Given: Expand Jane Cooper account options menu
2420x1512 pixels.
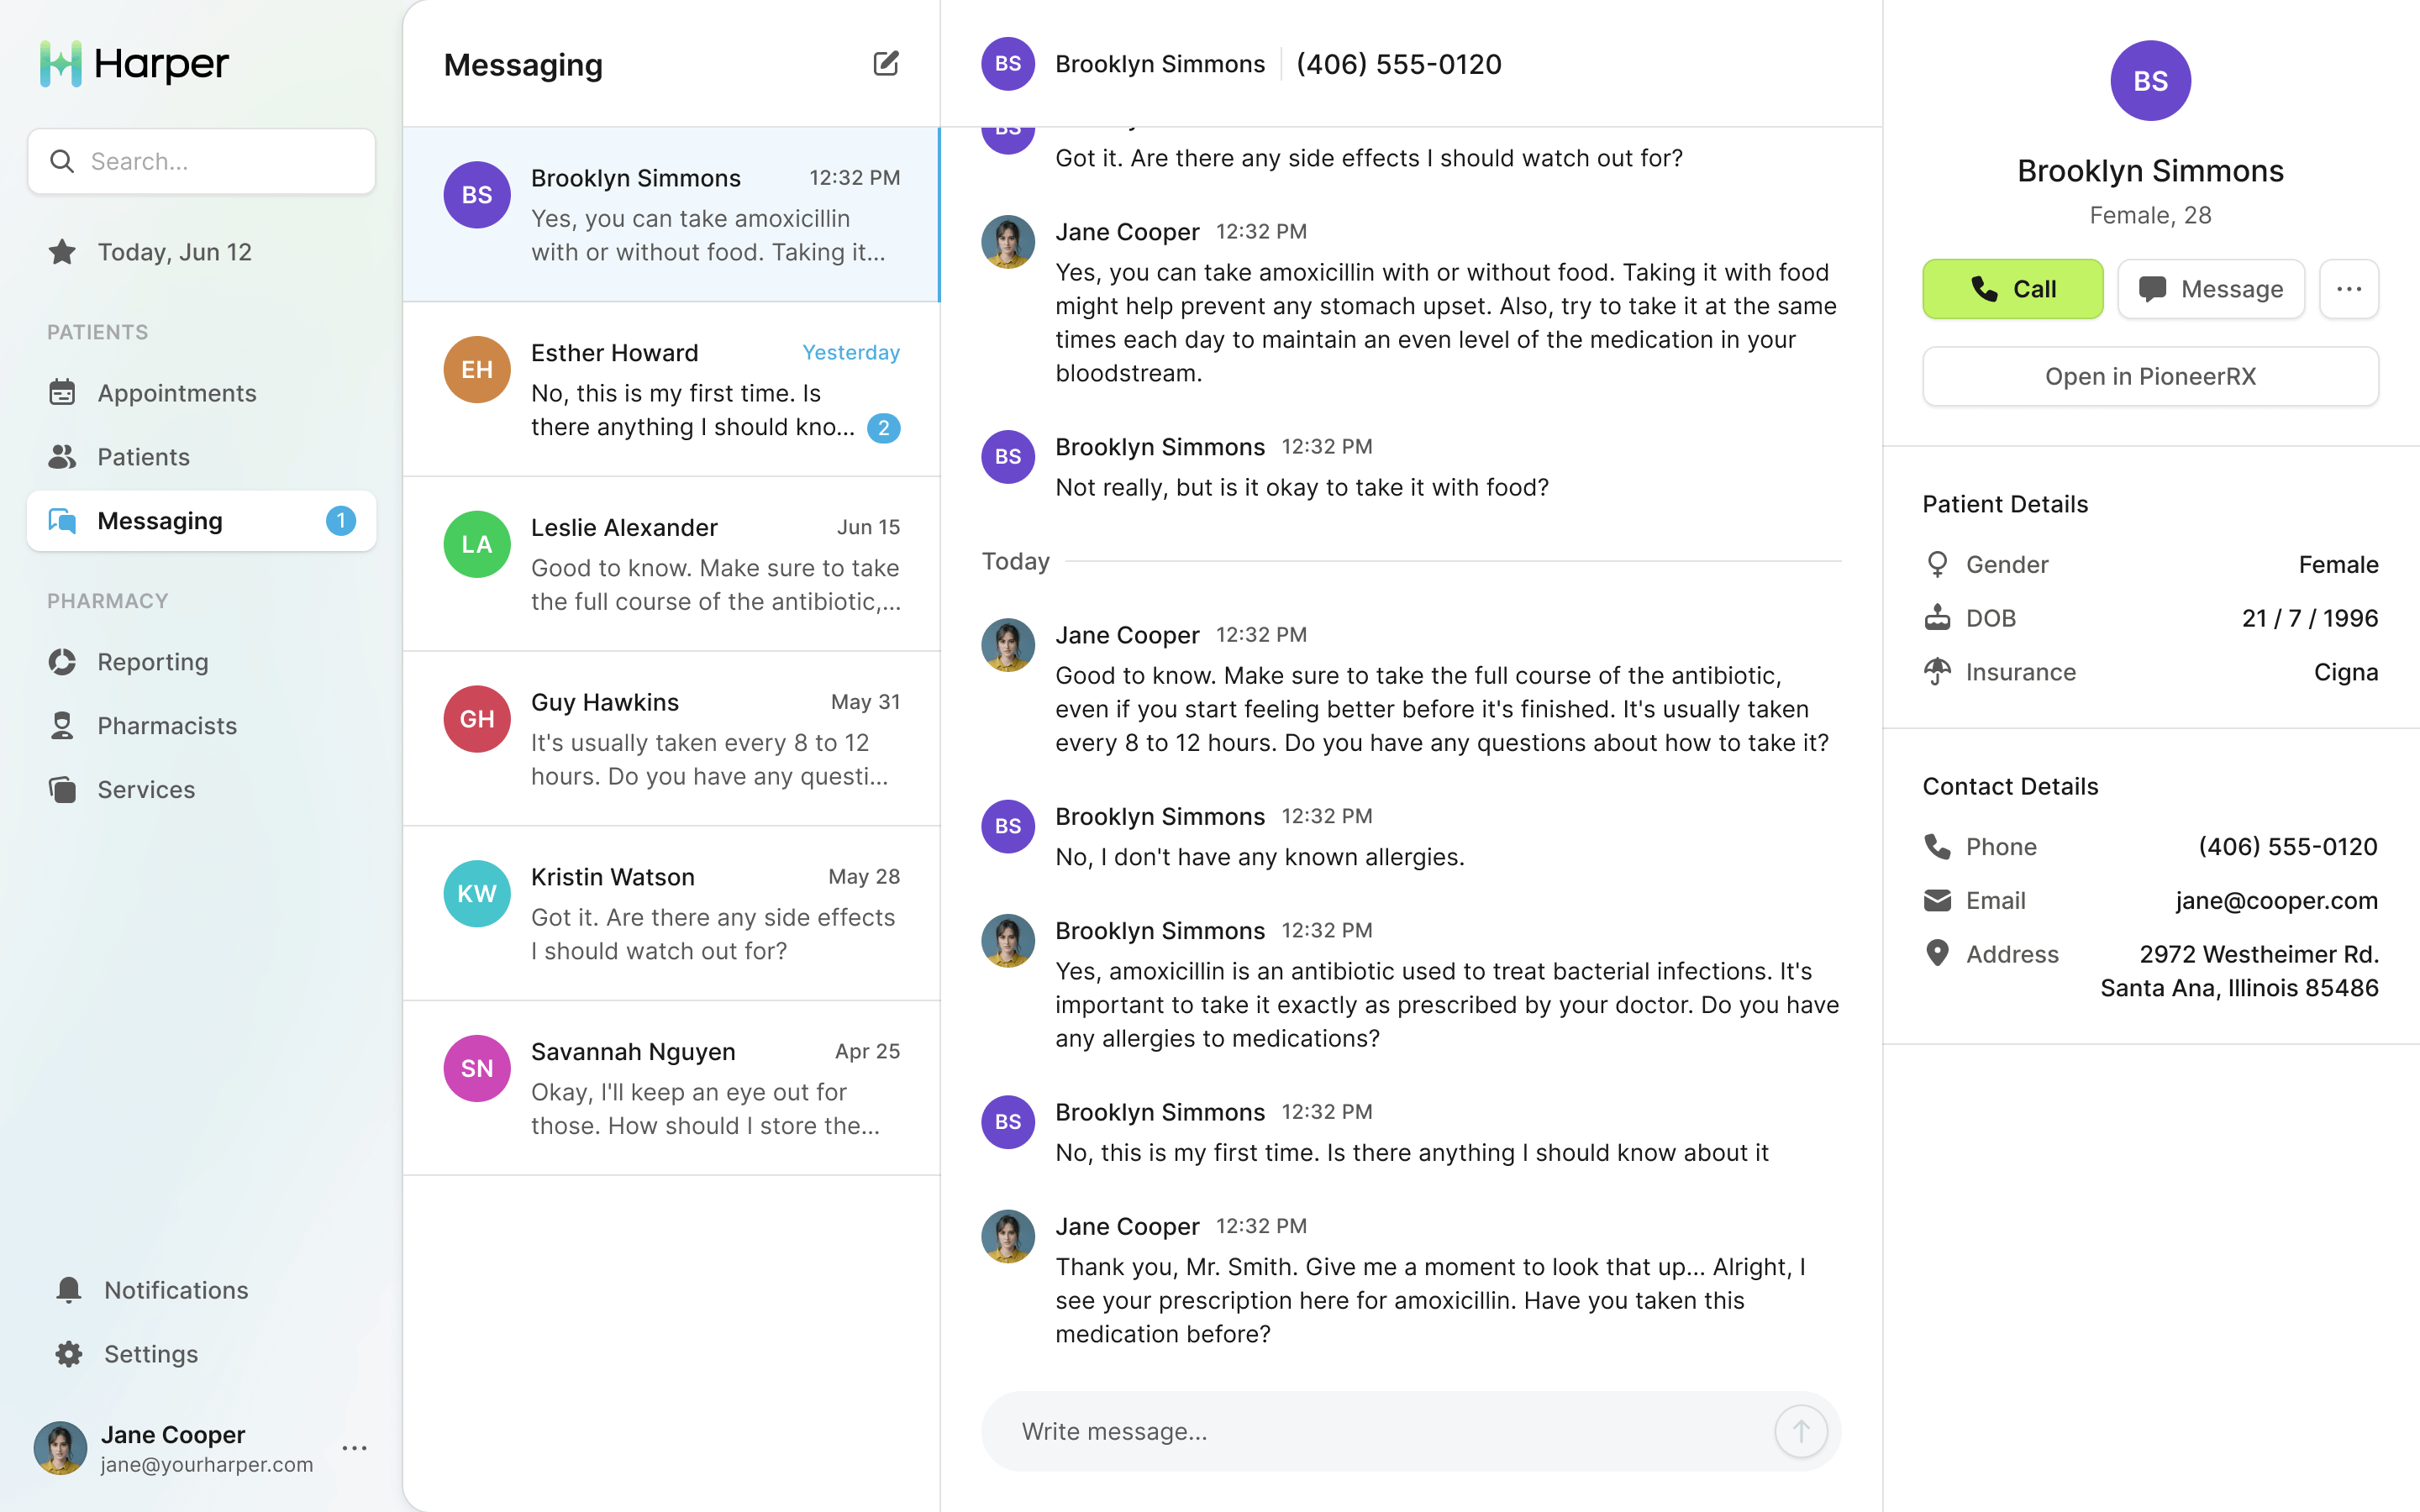Looking at the screenshot, I should pyautogui.click(x=354, y=1448).
